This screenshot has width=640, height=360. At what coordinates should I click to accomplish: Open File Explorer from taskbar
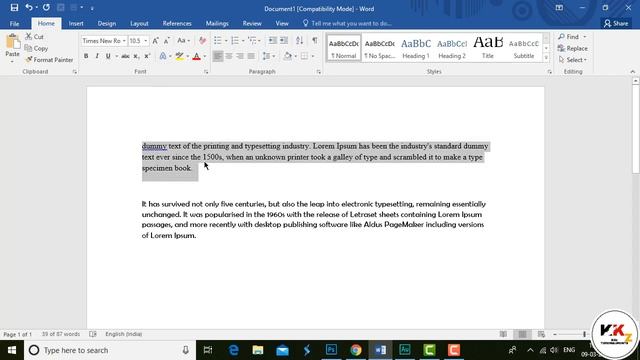[x=258, y=350]
